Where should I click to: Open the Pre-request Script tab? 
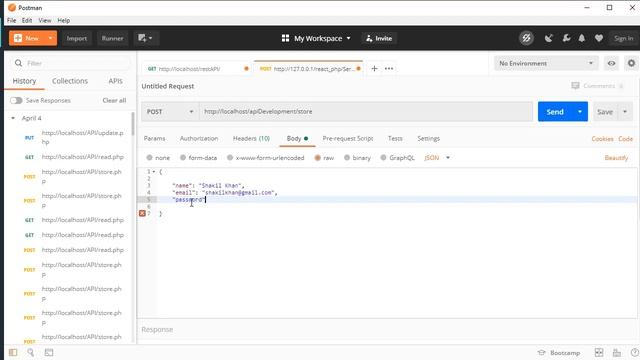[x=348, y=139]
